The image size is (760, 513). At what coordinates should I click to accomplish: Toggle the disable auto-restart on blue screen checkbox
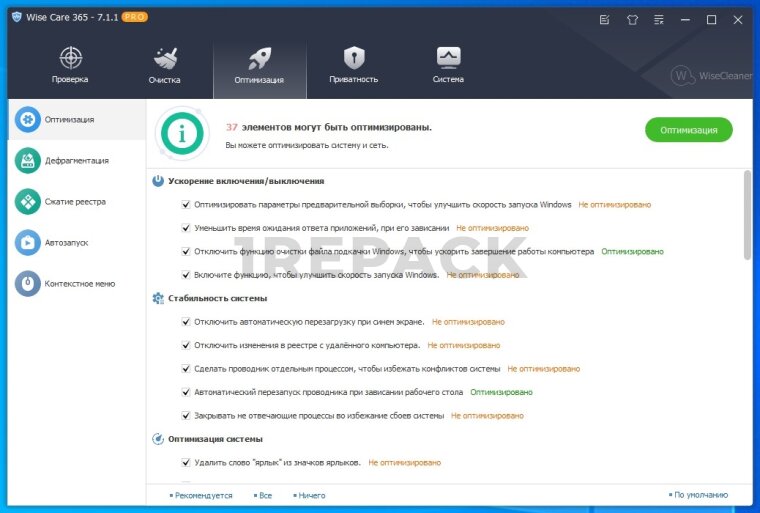[186, 322]
